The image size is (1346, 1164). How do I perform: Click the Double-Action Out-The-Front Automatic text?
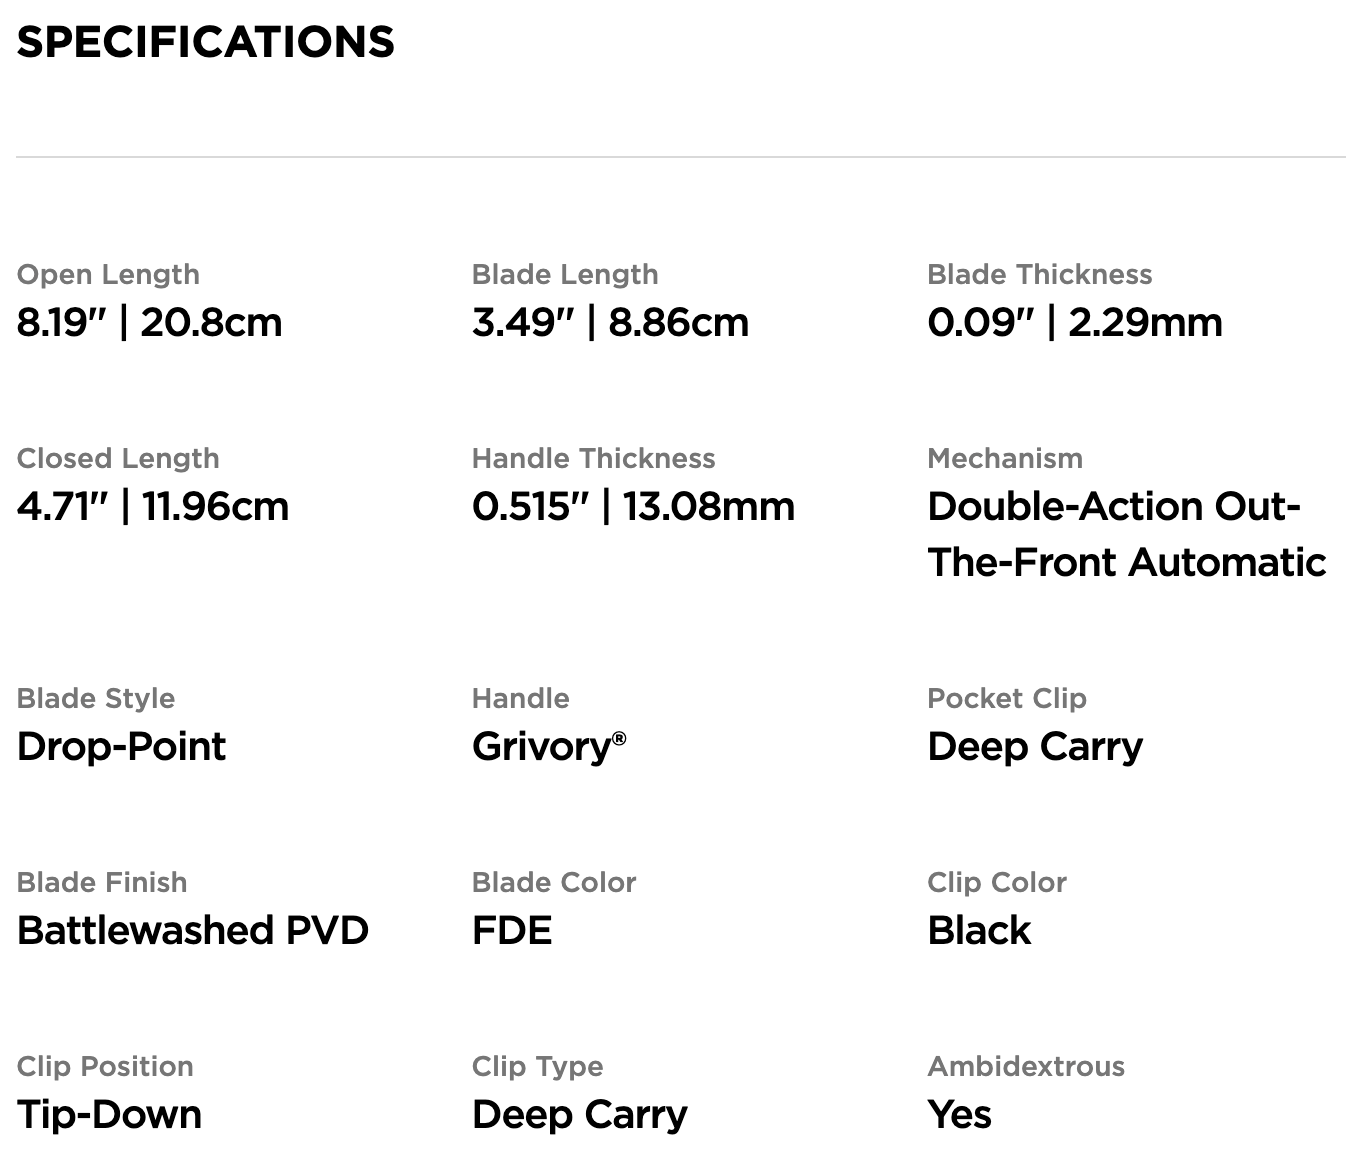pos(1127,534)
